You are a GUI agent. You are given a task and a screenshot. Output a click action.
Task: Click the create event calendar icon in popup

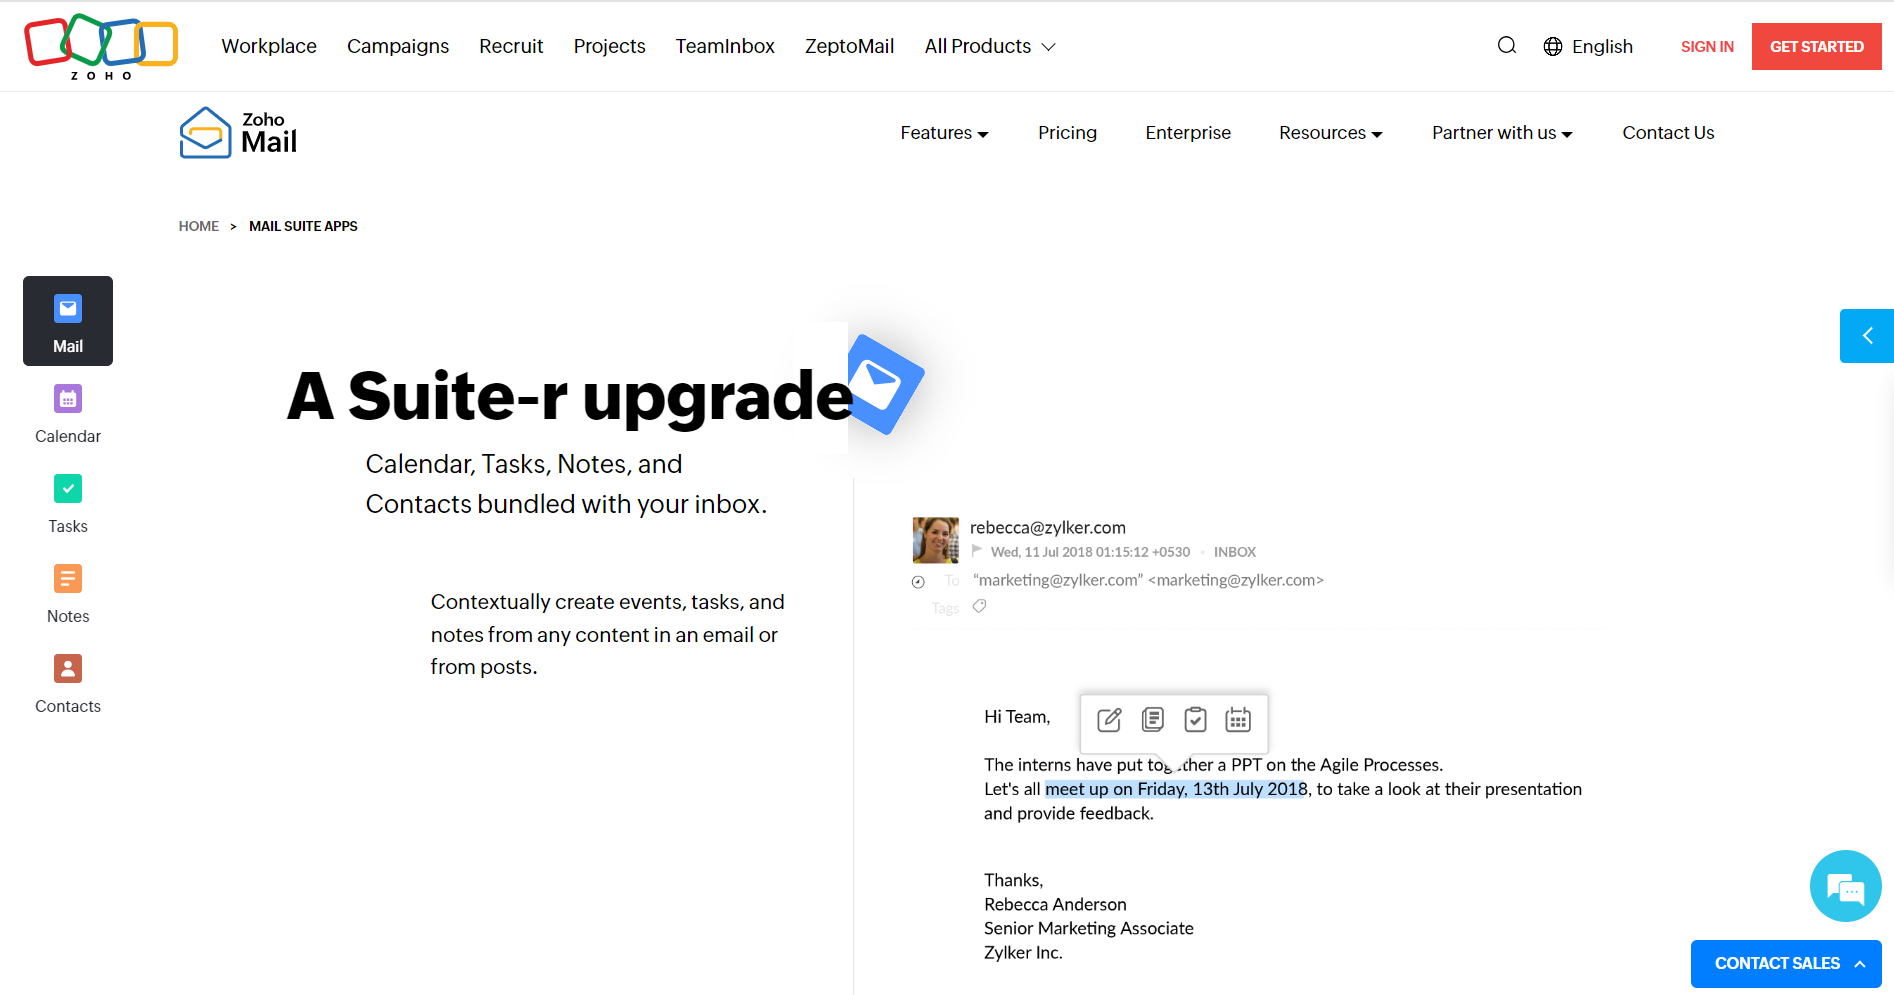pos(1238,720)
